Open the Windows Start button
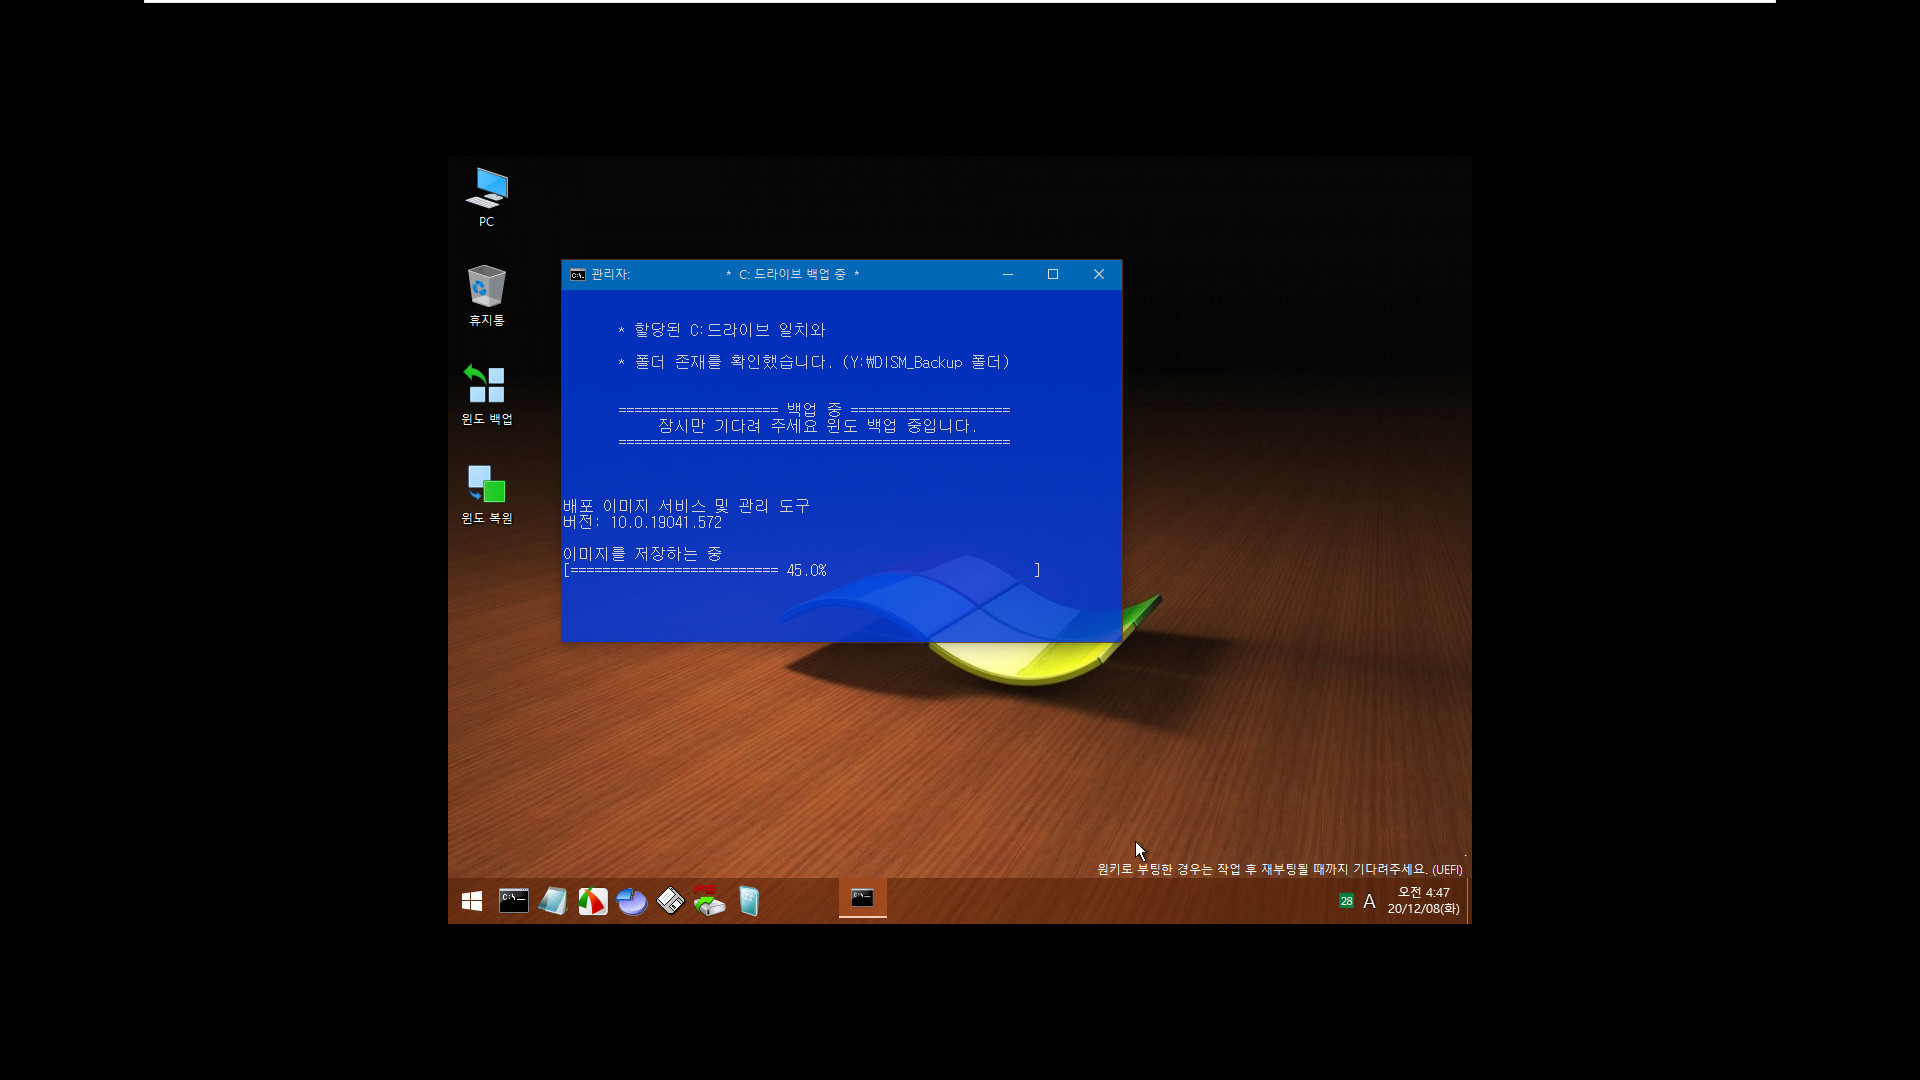The width and height of the screenshot is (1920, 1080). (472, 901)
